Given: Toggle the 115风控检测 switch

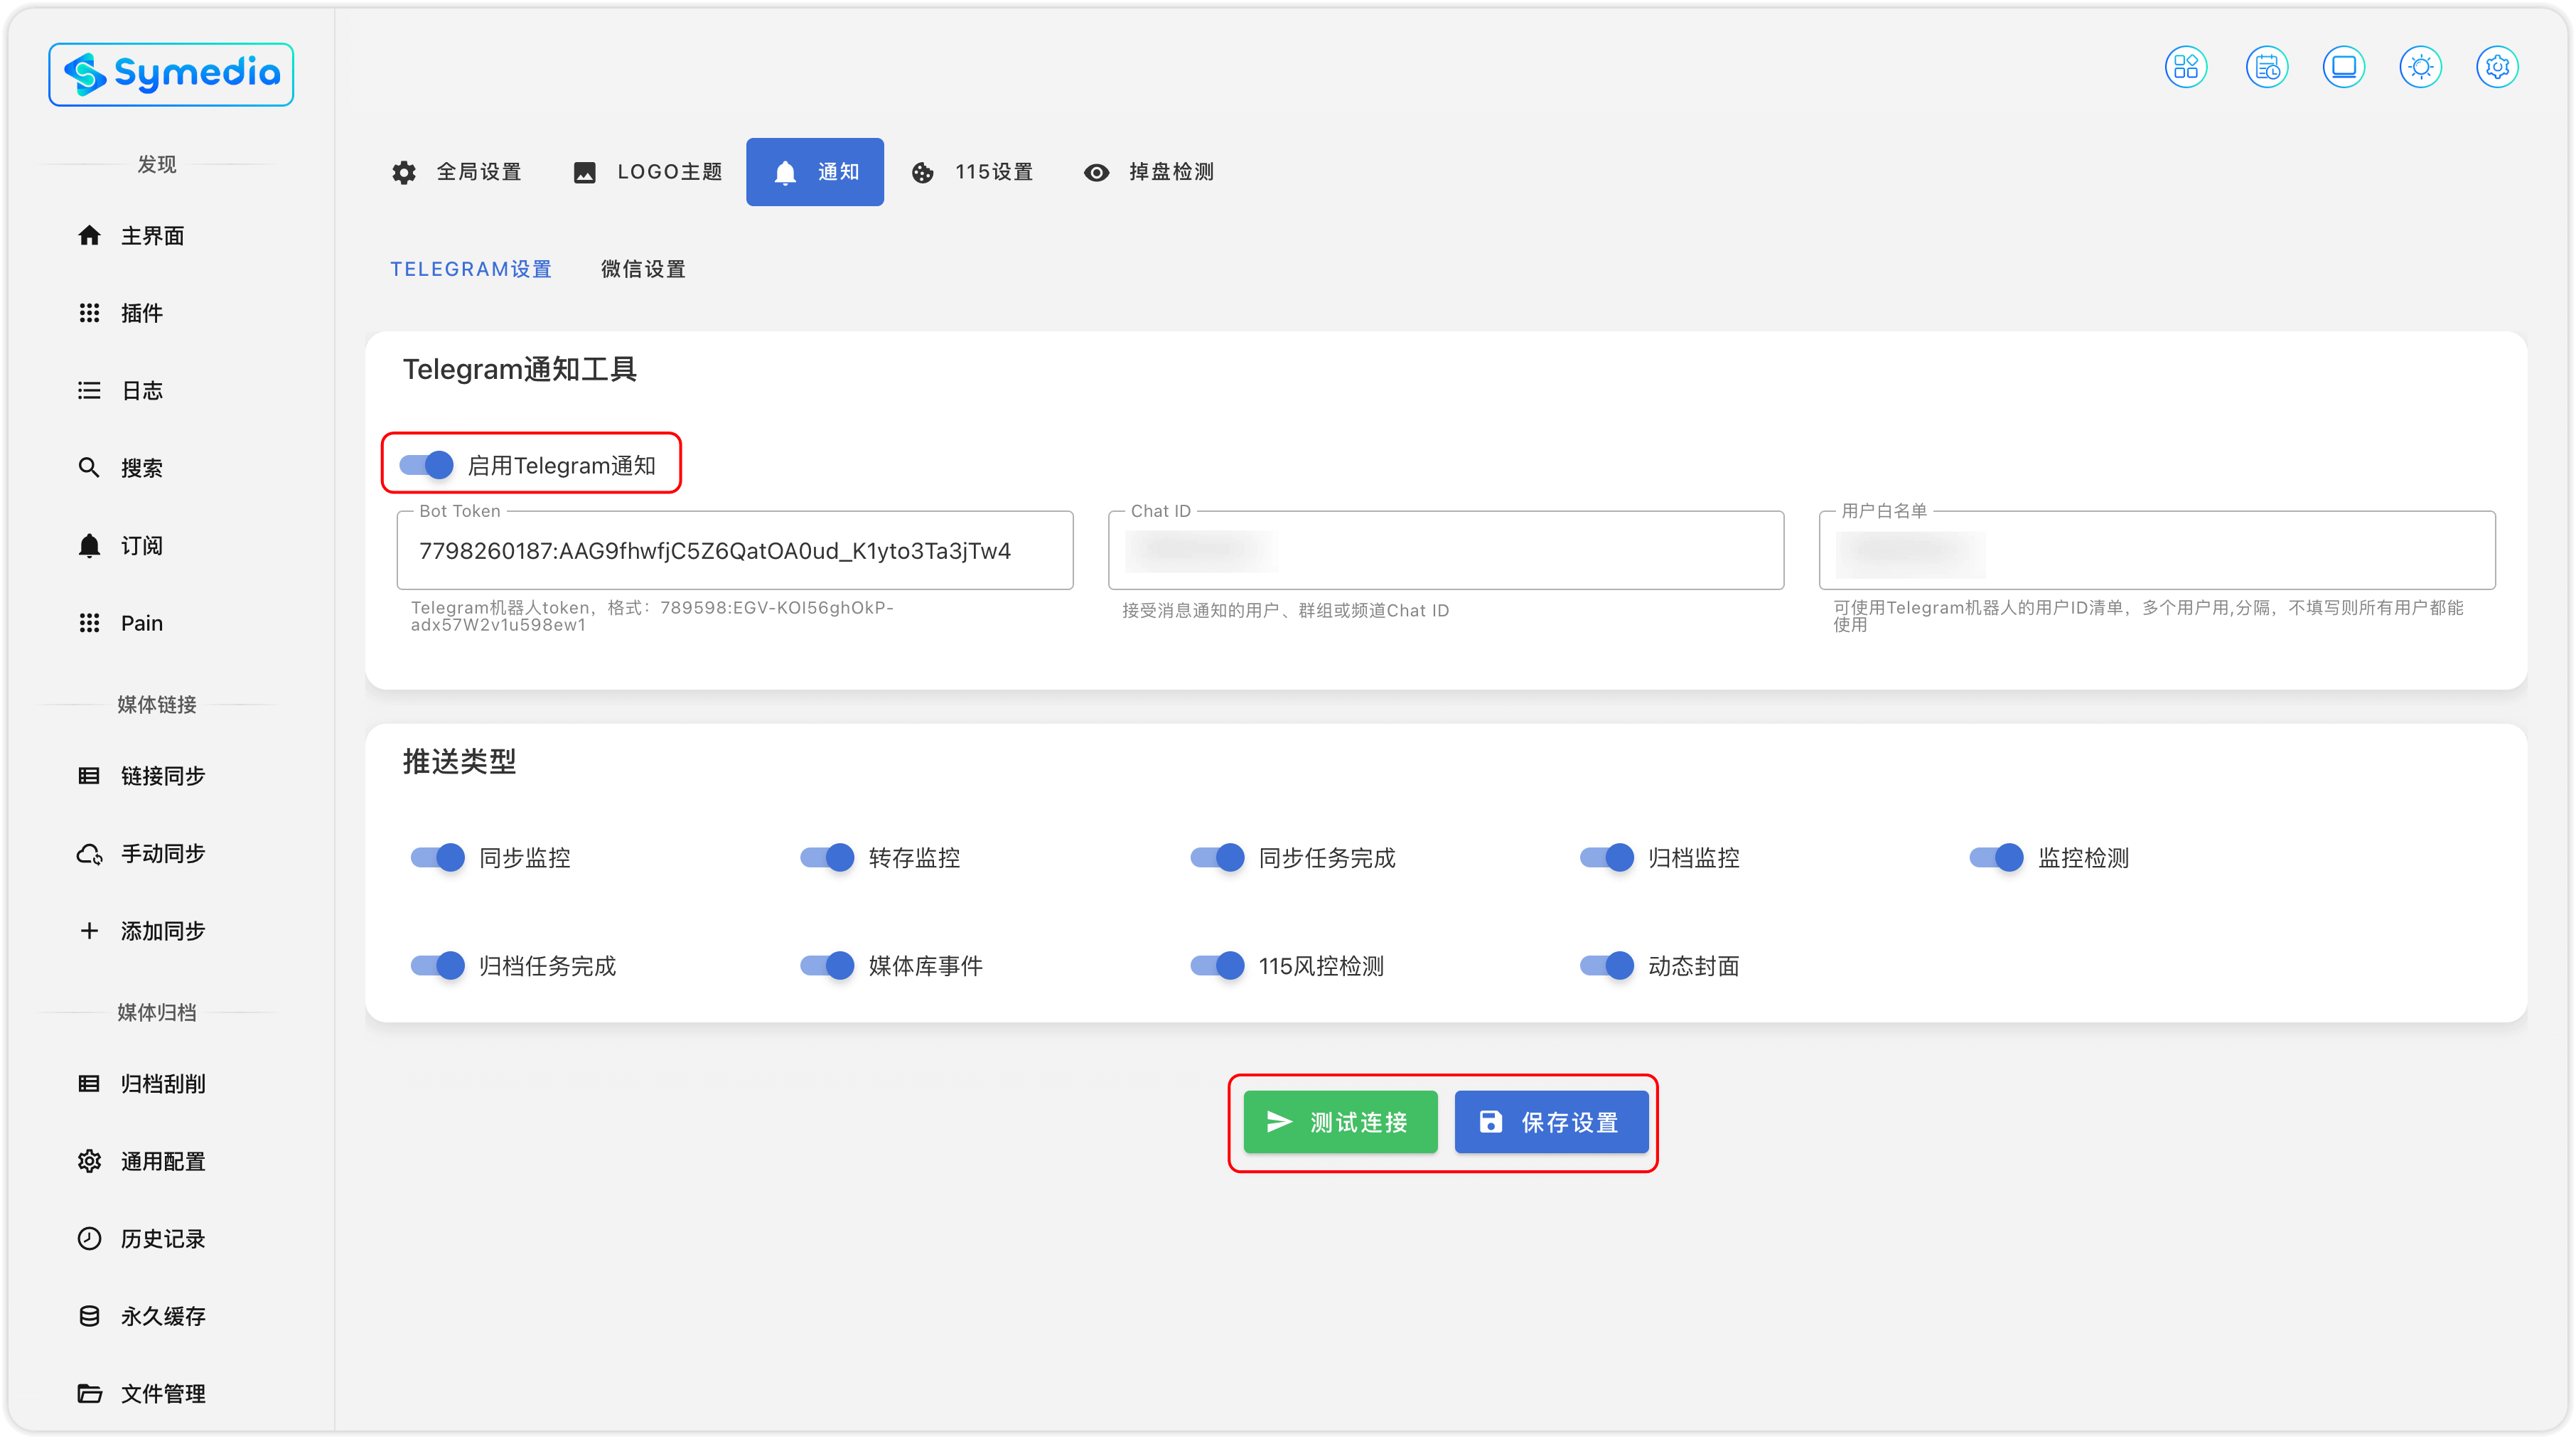Looking at the screenshot, I should 1217,965.
